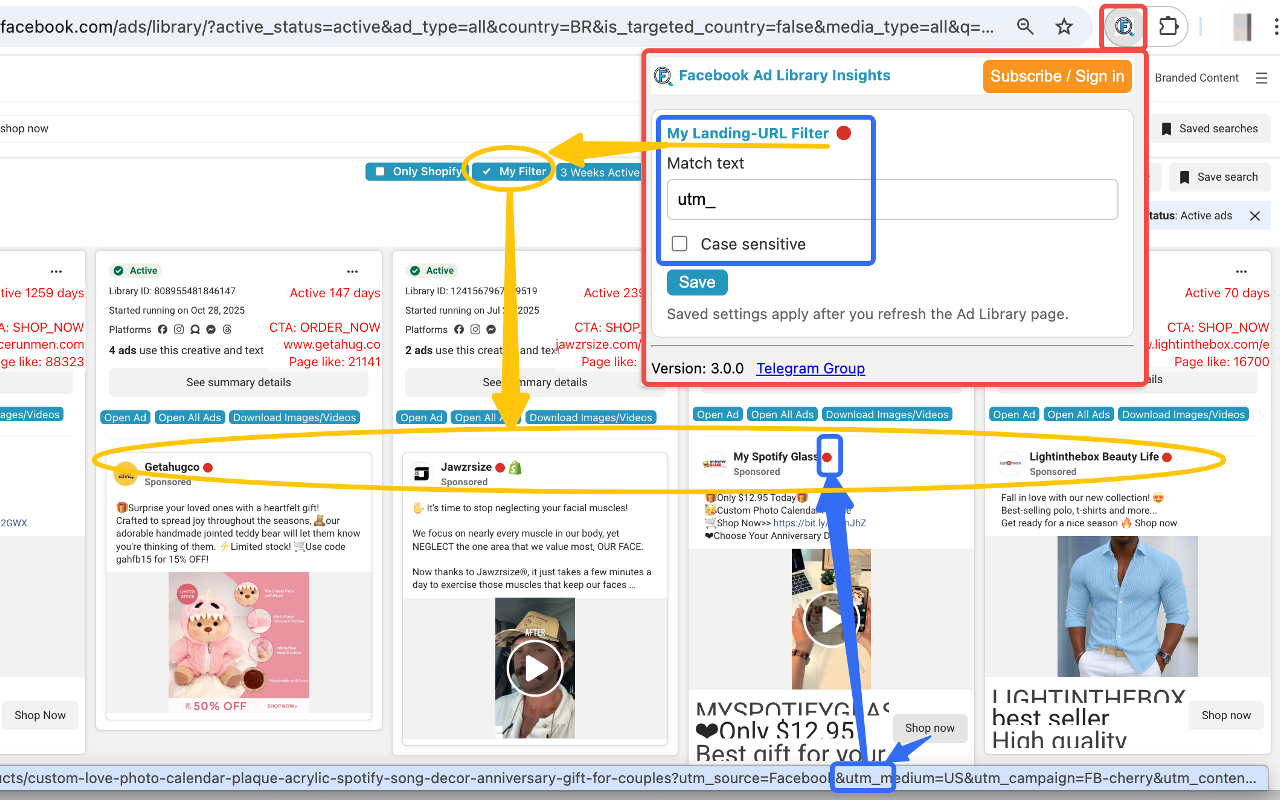
Task: Save the landing-URL filter settings
Action: (697, 282)
